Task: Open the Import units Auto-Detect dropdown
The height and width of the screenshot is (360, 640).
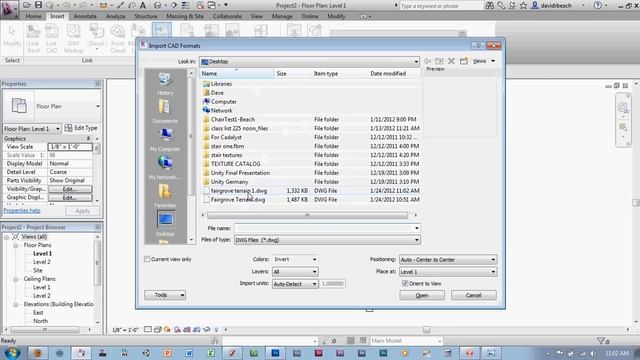Action: (x=295, y=284)
